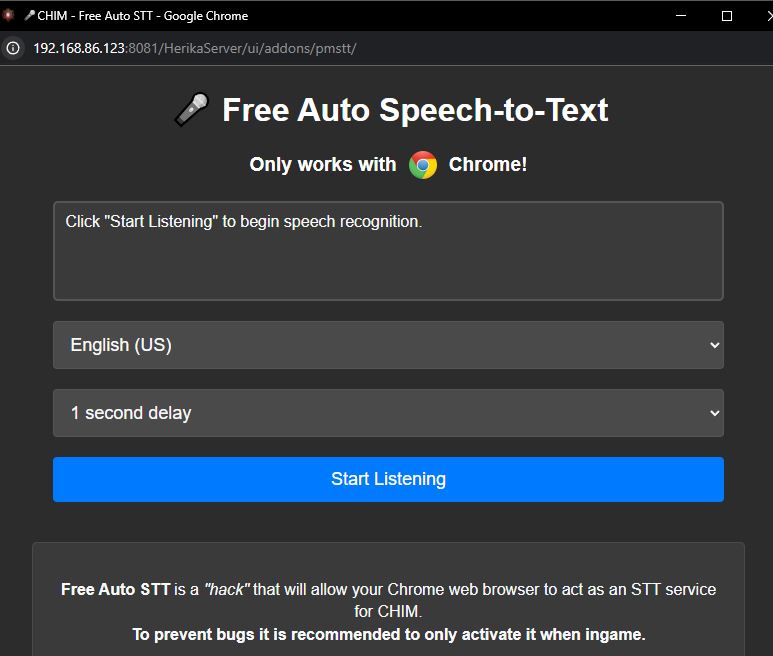The image size is (773, 656).
Task: Click the site information icon in address bar
Action: click(13, 48)
